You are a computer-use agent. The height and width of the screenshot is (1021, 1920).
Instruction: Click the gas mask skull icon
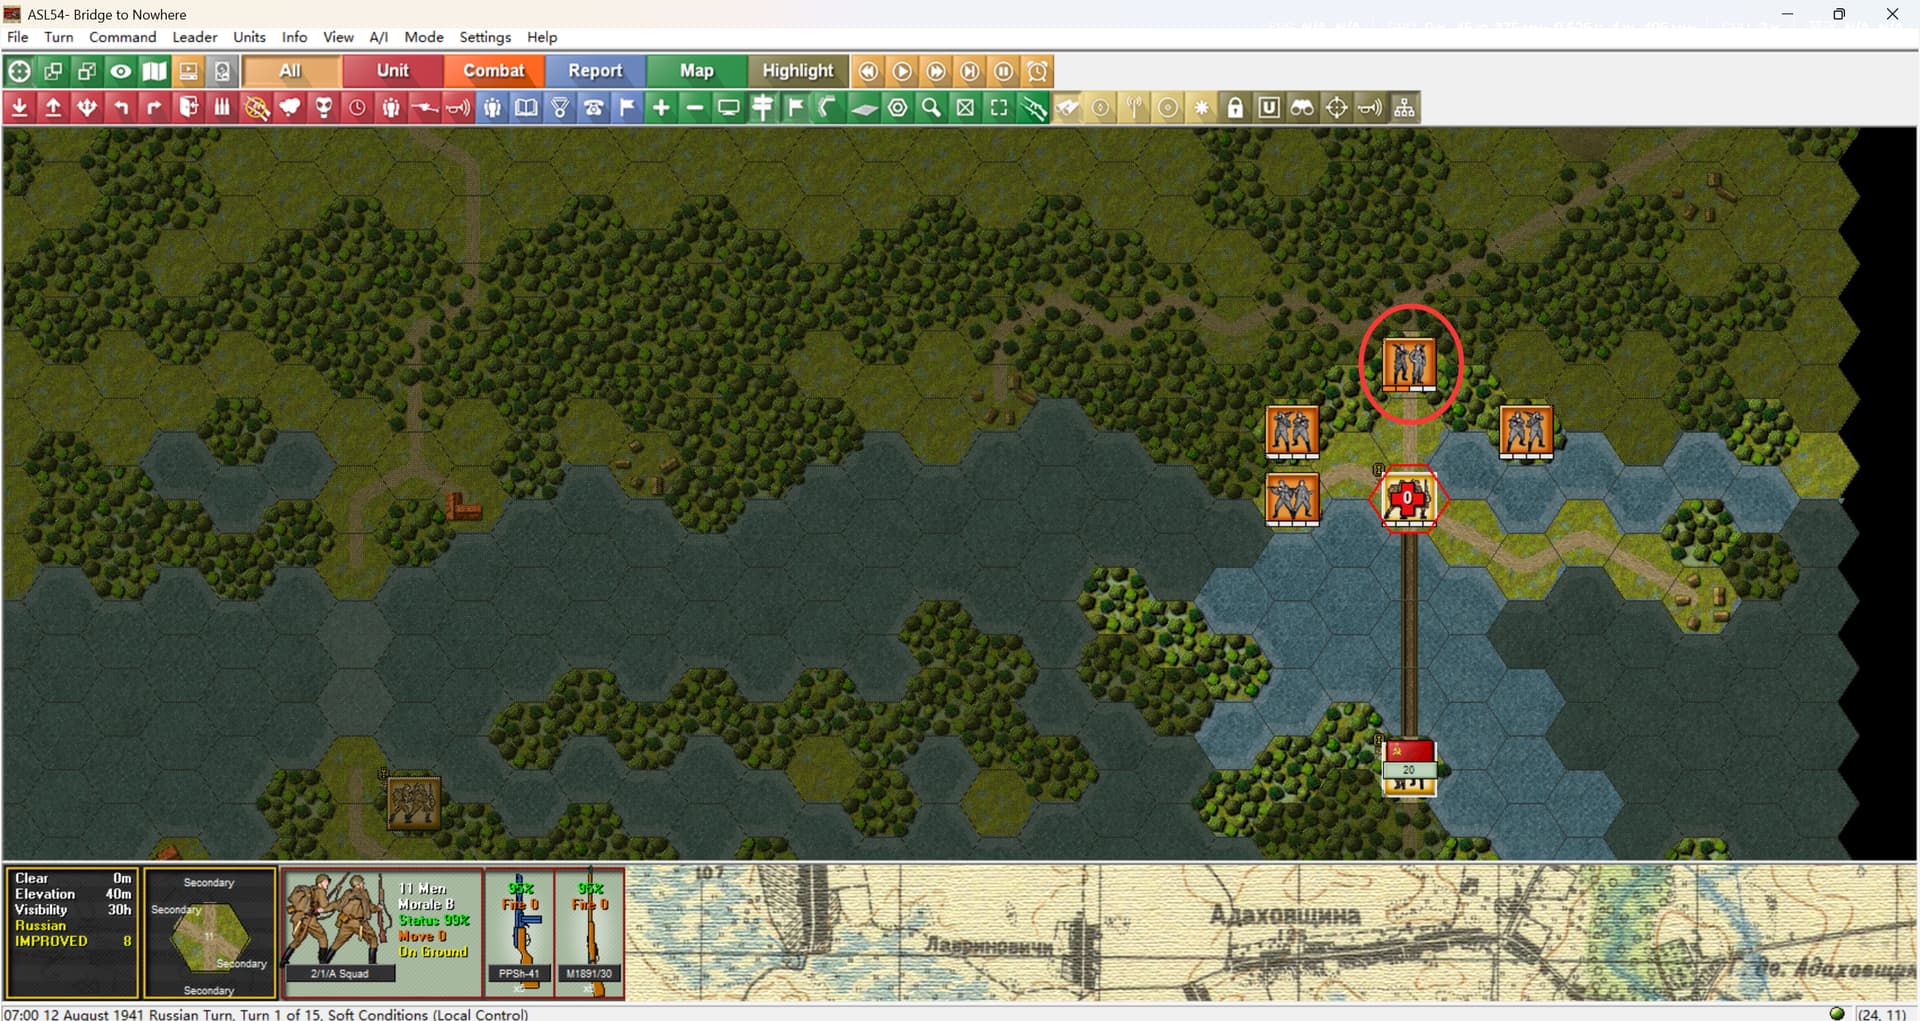(x=323, y=108)
